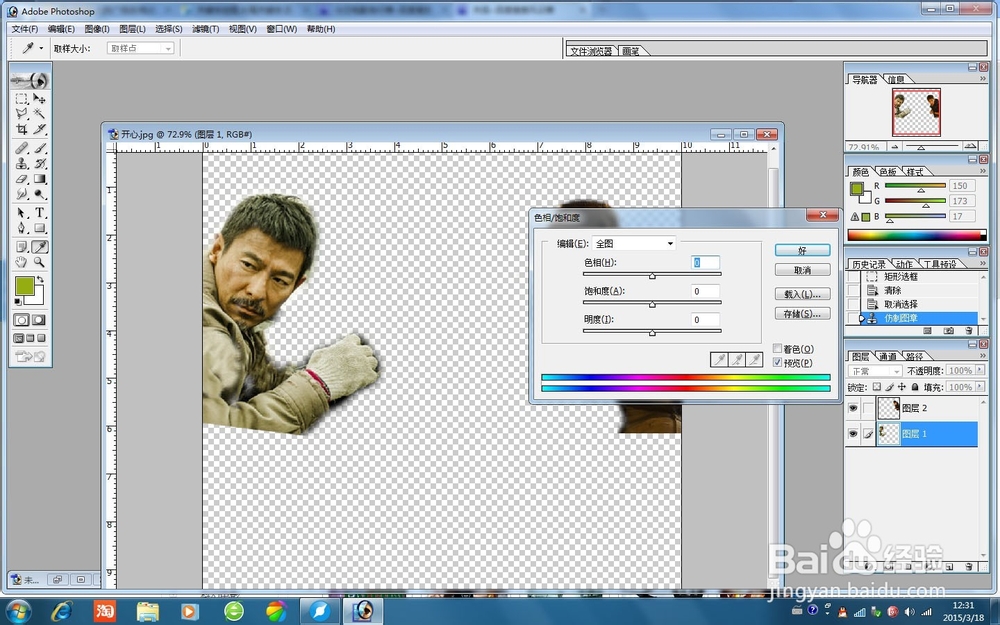Click the add-to-sample eyedropper in Hue/Saturation dialog
The width and height of the screenshot is (1000, 625).
coord(737,360)
